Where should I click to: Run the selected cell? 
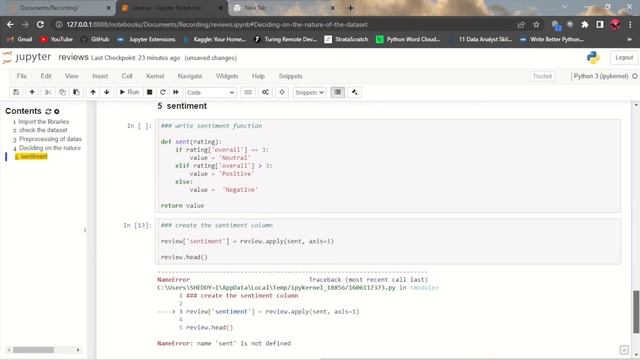[129, 92]
